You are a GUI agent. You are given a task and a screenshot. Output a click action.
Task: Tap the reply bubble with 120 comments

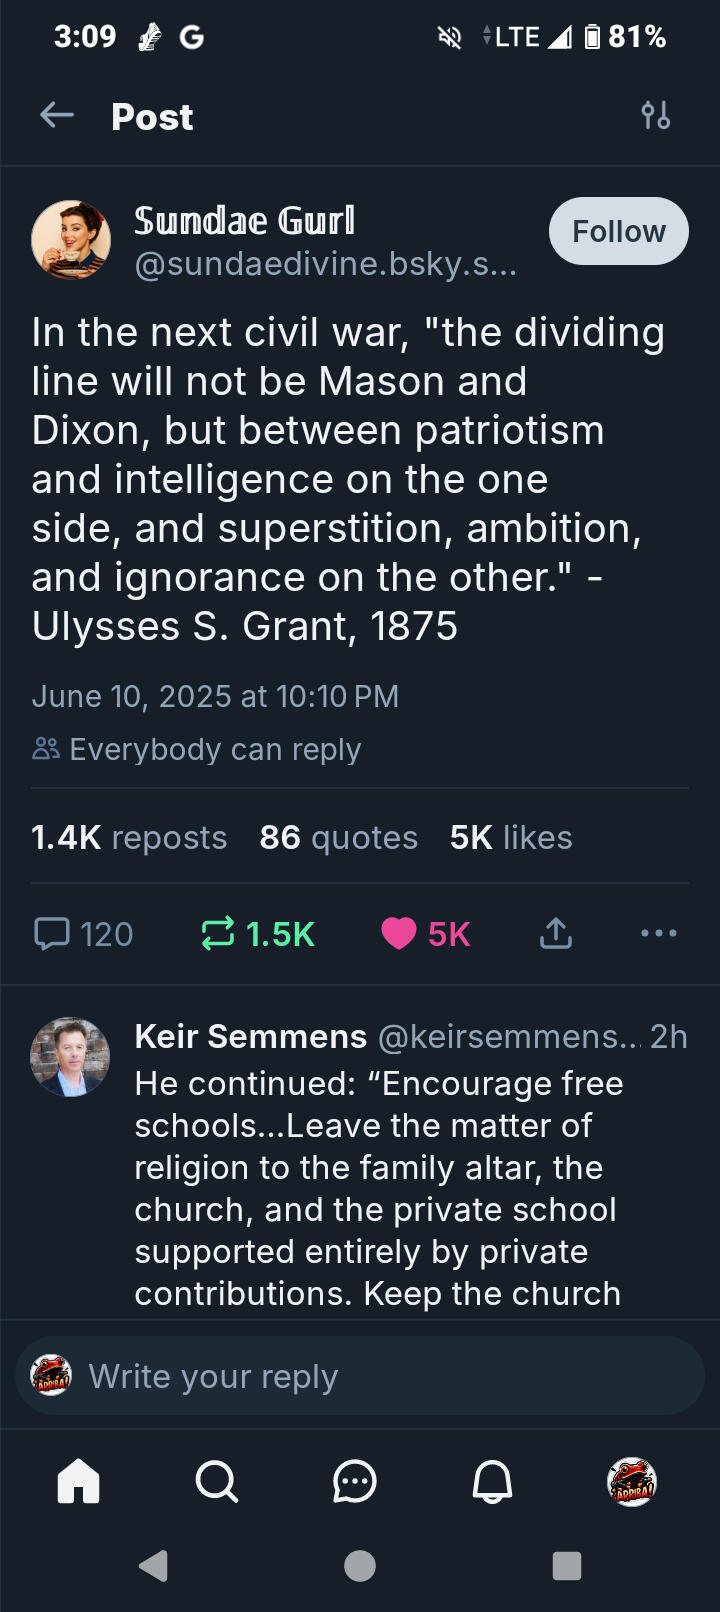pos(84,934)
